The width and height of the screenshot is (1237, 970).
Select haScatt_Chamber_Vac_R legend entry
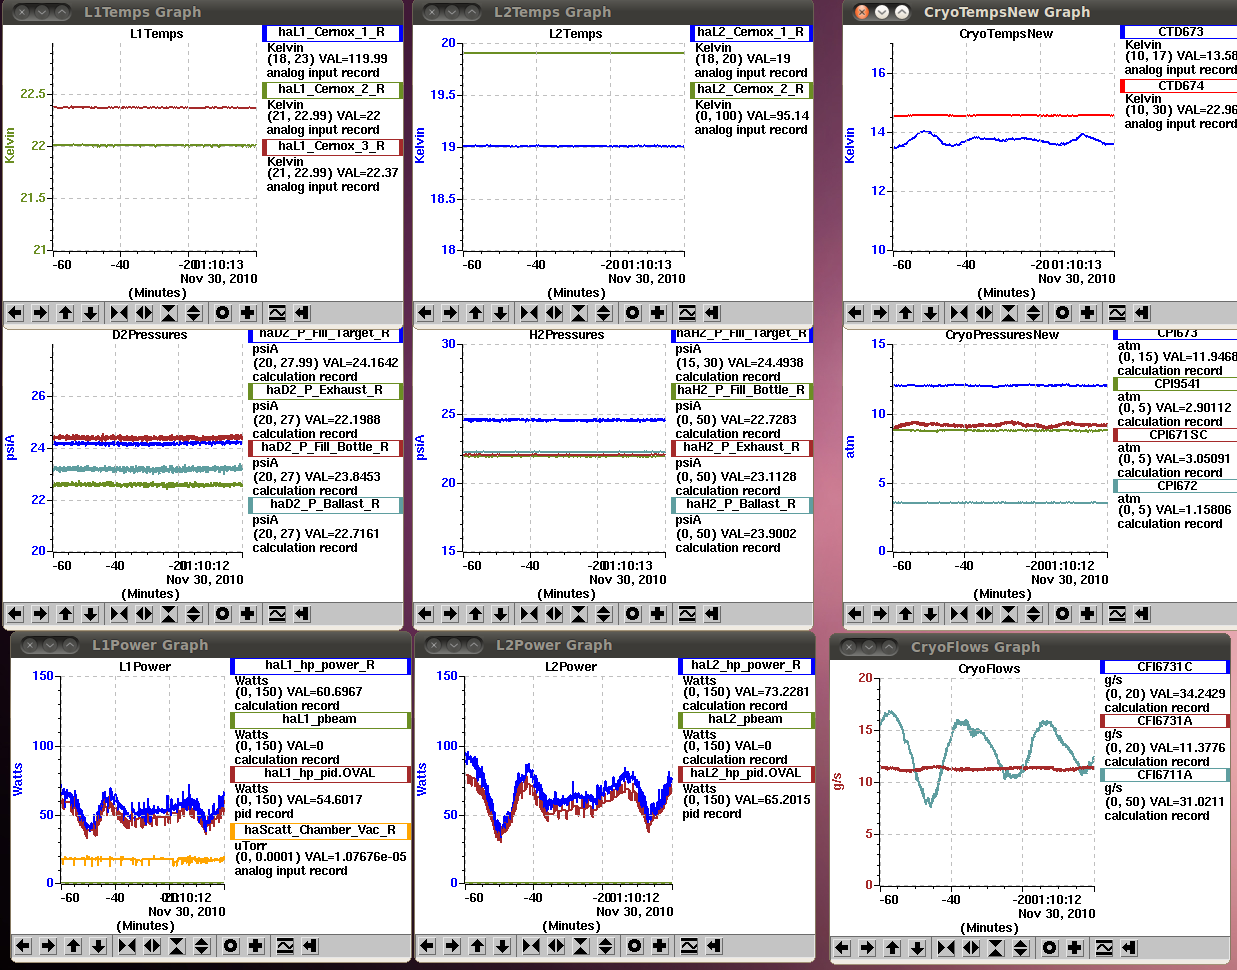pos(321,830)
